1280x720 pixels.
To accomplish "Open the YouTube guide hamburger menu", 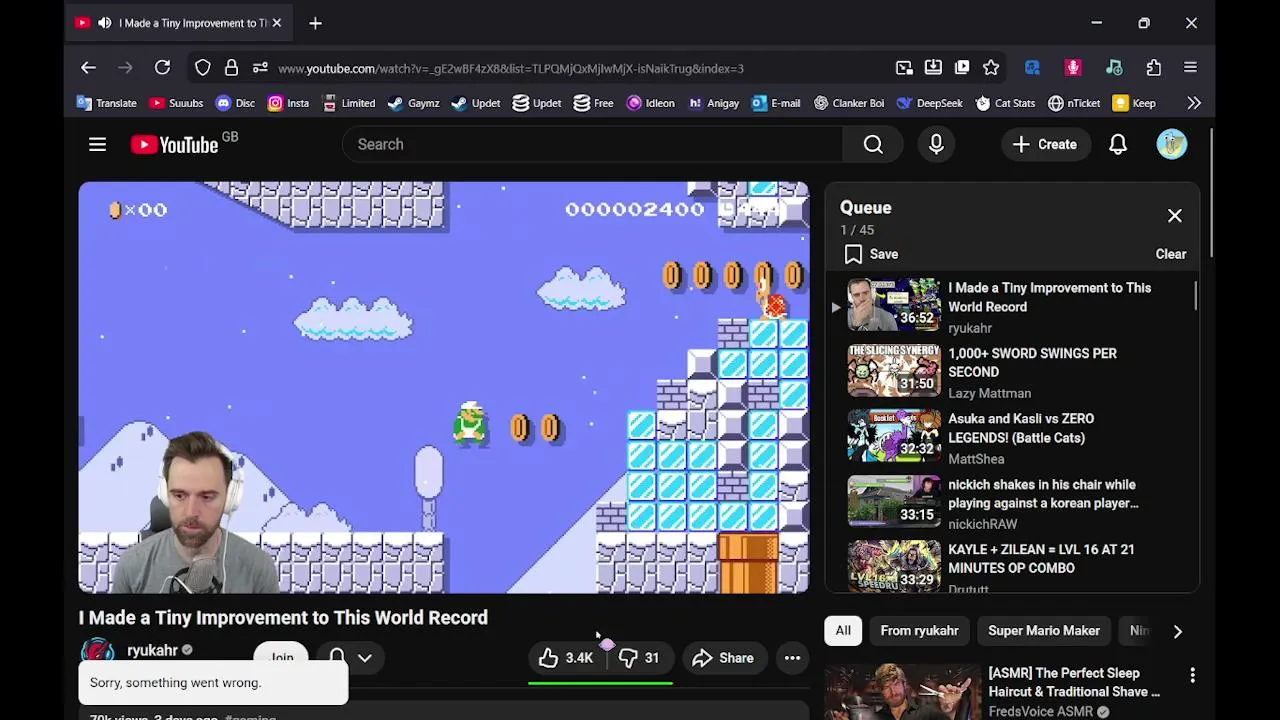I will click(x=97, y=145).
